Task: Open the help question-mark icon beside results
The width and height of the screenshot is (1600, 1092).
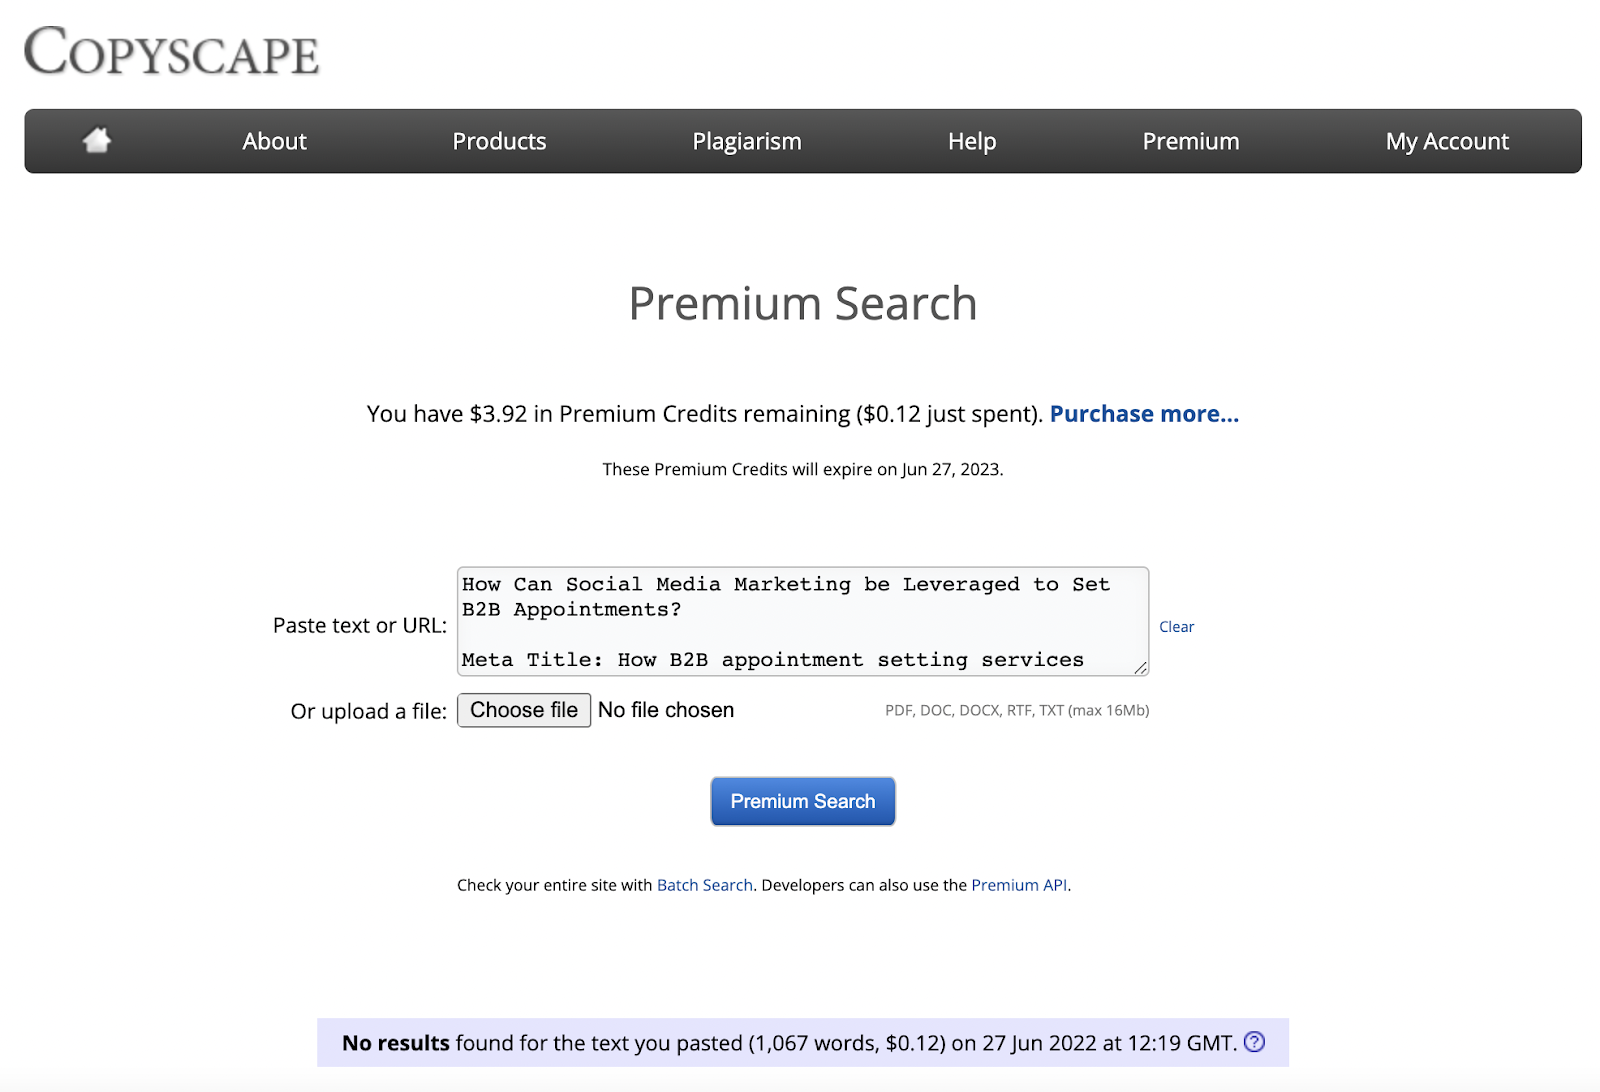Action: [x=1254, y=1042]
